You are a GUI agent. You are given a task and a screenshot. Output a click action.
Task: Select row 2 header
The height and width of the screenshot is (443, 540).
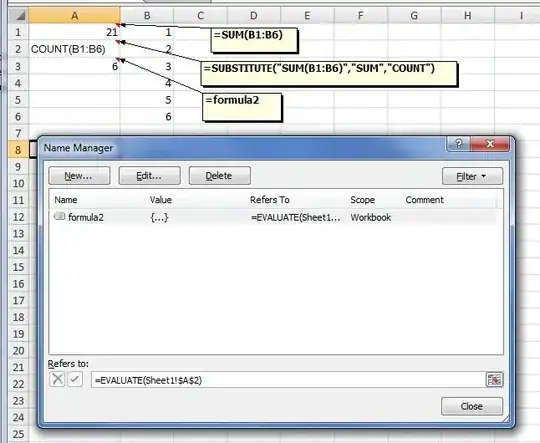(x=18, y=49)
